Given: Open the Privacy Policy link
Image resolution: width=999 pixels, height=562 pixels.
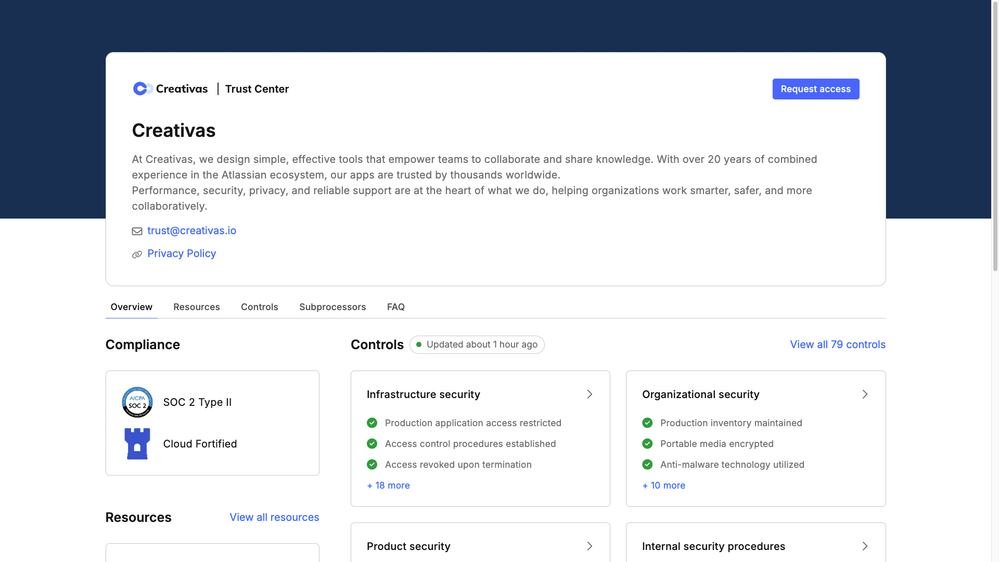Looking at the screenshot, I should (x=182, y=254).
